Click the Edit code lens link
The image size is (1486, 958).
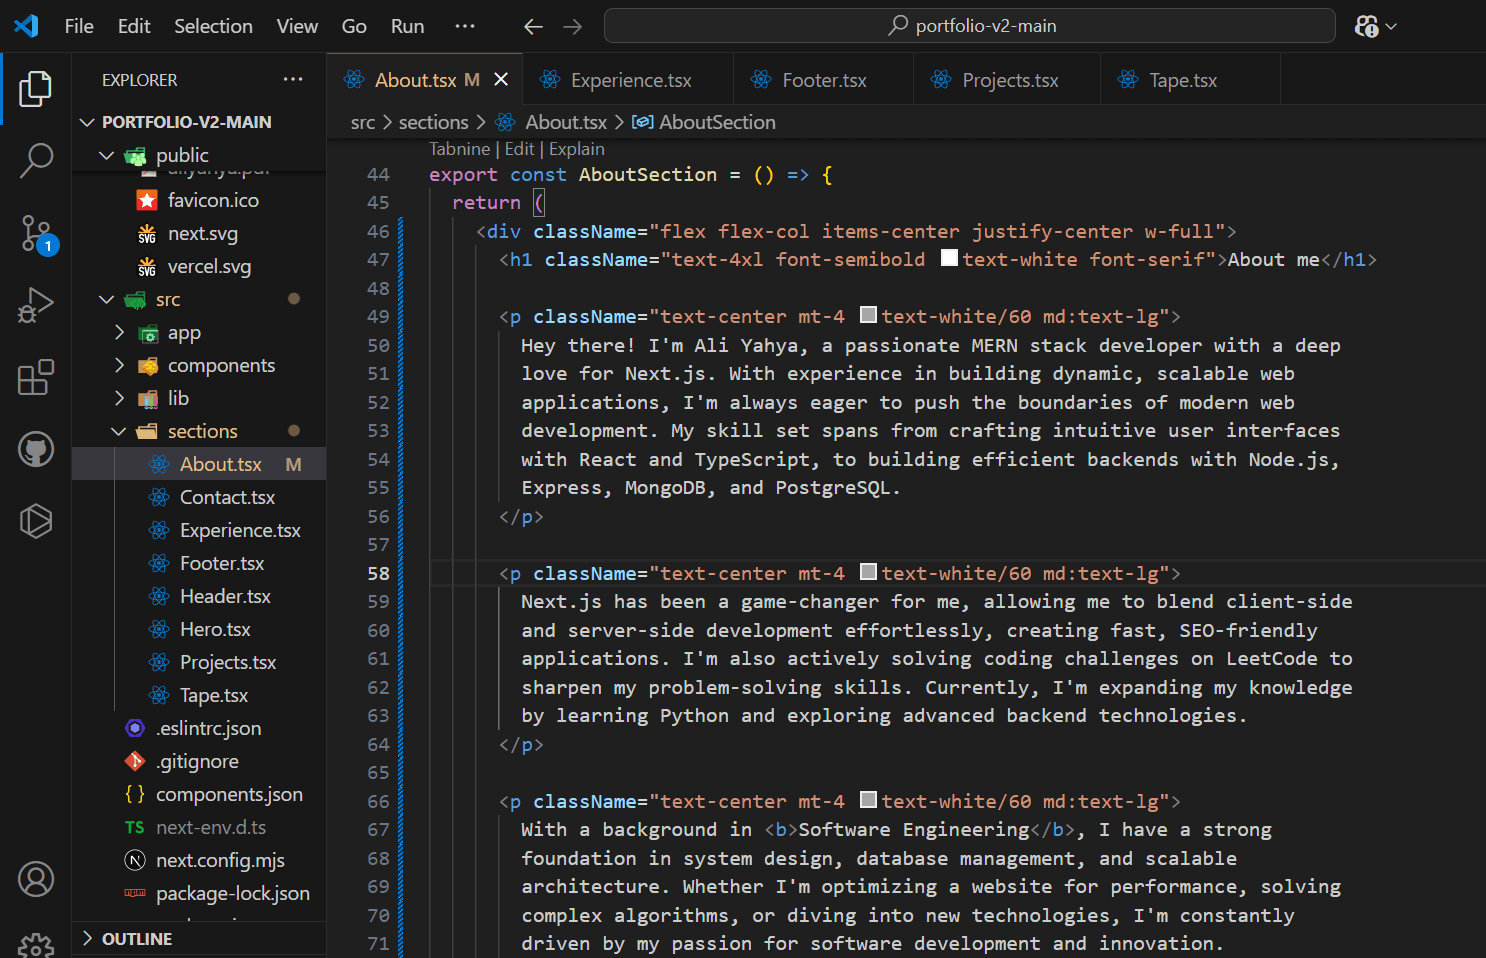tap(519, 149)
